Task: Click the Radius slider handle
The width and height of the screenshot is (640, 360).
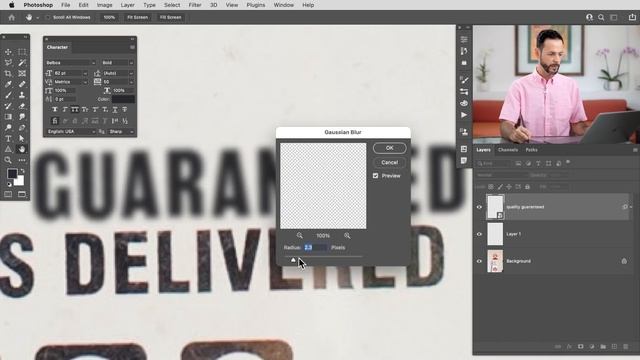Action: click(293, 260)
